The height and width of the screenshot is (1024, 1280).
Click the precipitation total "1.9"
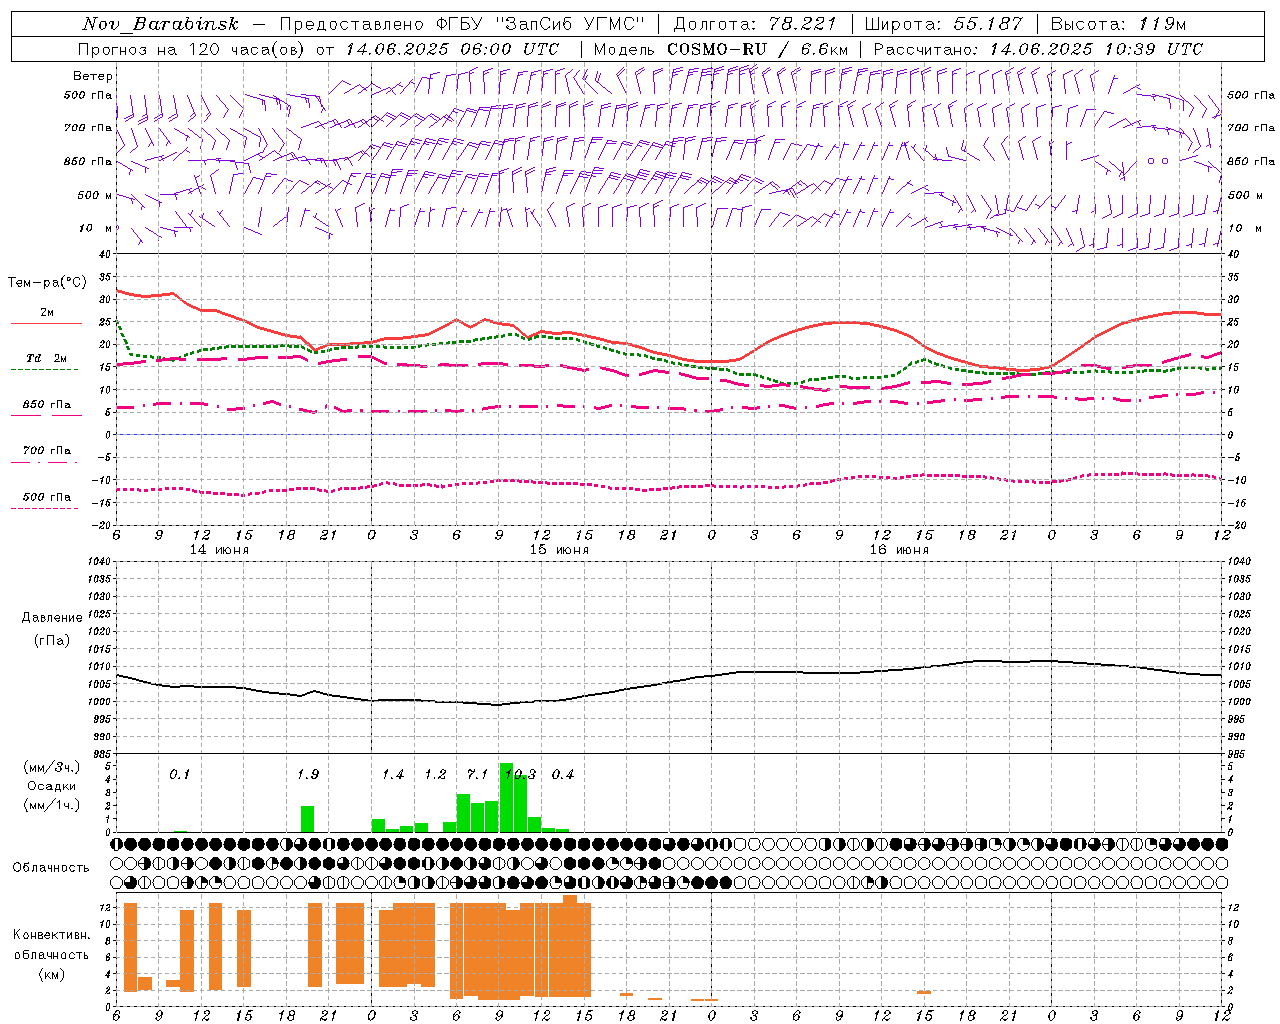308,774
